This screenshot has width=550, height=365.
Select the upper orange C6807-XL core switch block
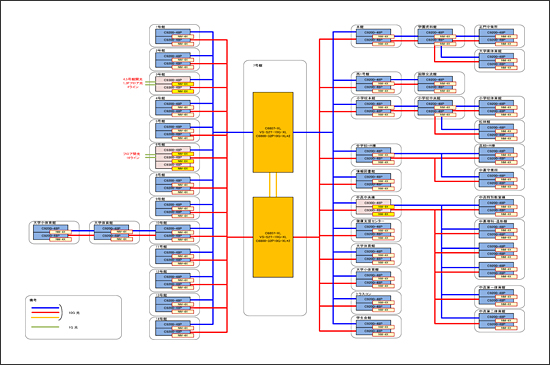pyautogui.click(x=273, y=132)
